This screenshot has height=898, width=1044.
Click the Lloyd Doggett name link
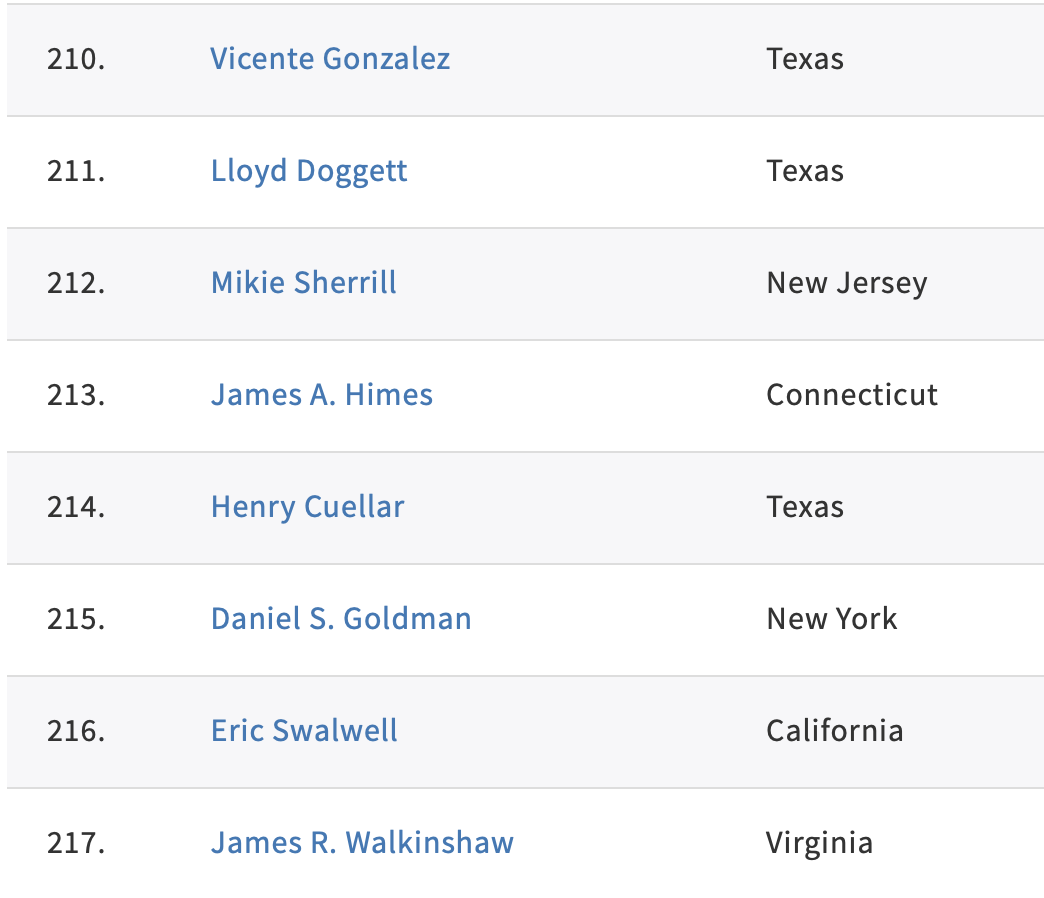click(309, 171)
